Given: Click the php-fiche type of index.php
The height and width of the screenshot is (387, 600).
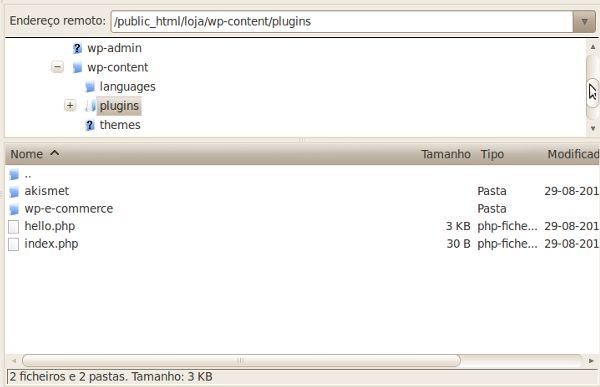Looking at the screenshot, I should click(x=507, y=244).
